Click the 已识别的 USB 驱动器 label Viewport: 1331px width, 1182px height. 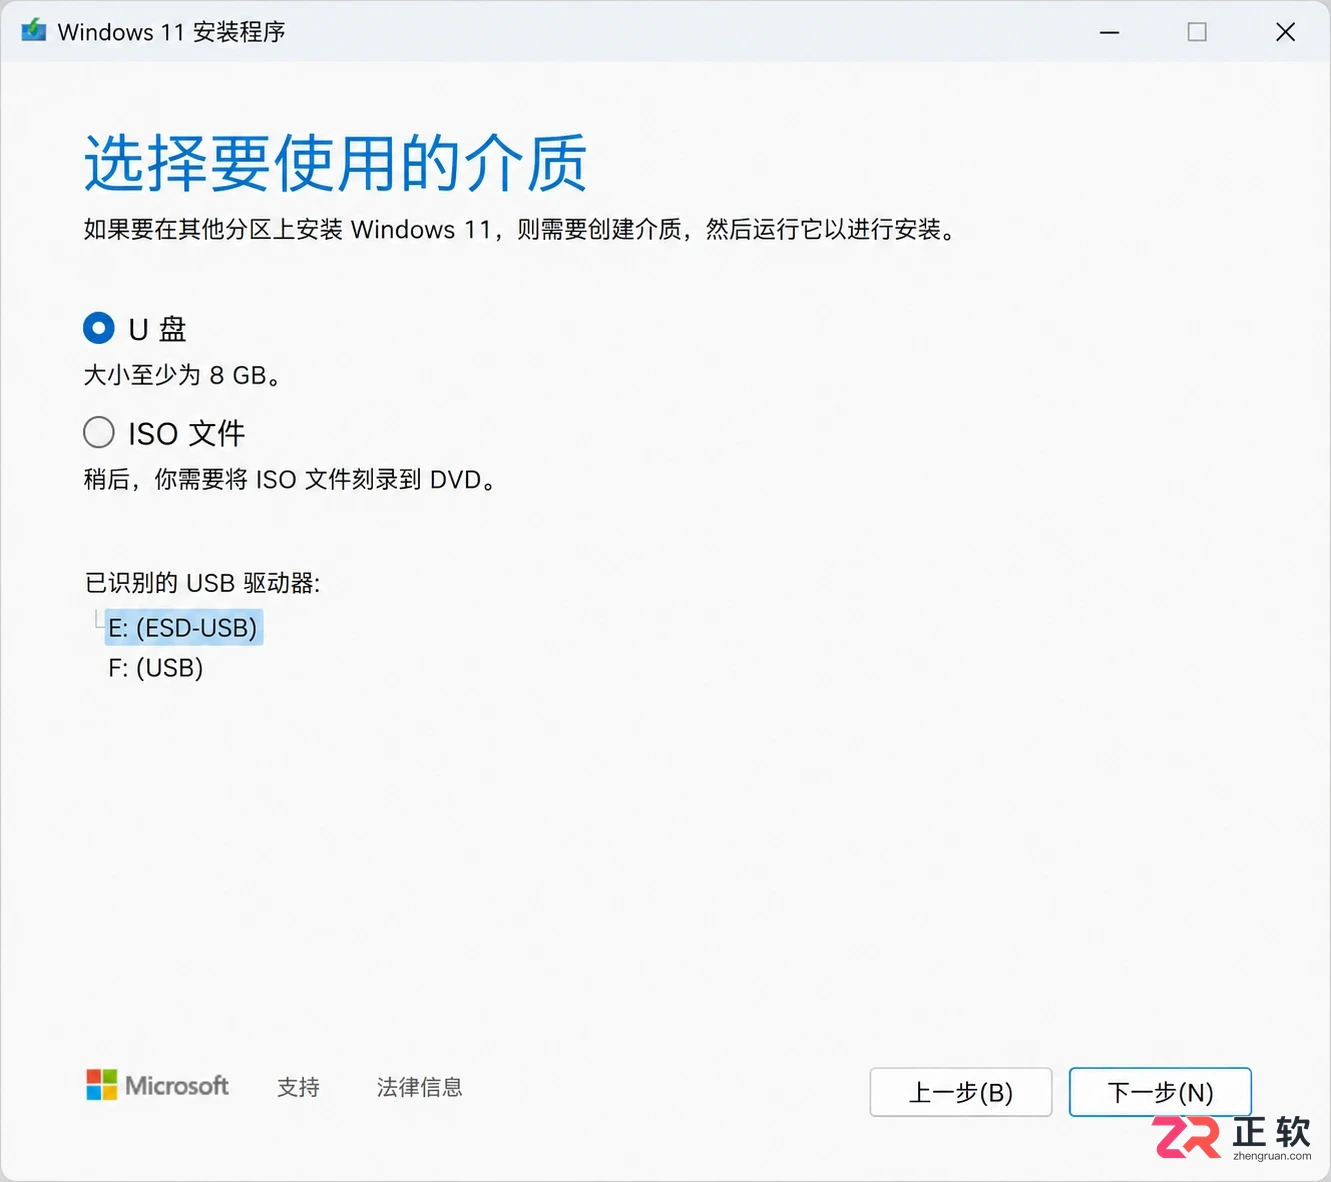point(202,583)
